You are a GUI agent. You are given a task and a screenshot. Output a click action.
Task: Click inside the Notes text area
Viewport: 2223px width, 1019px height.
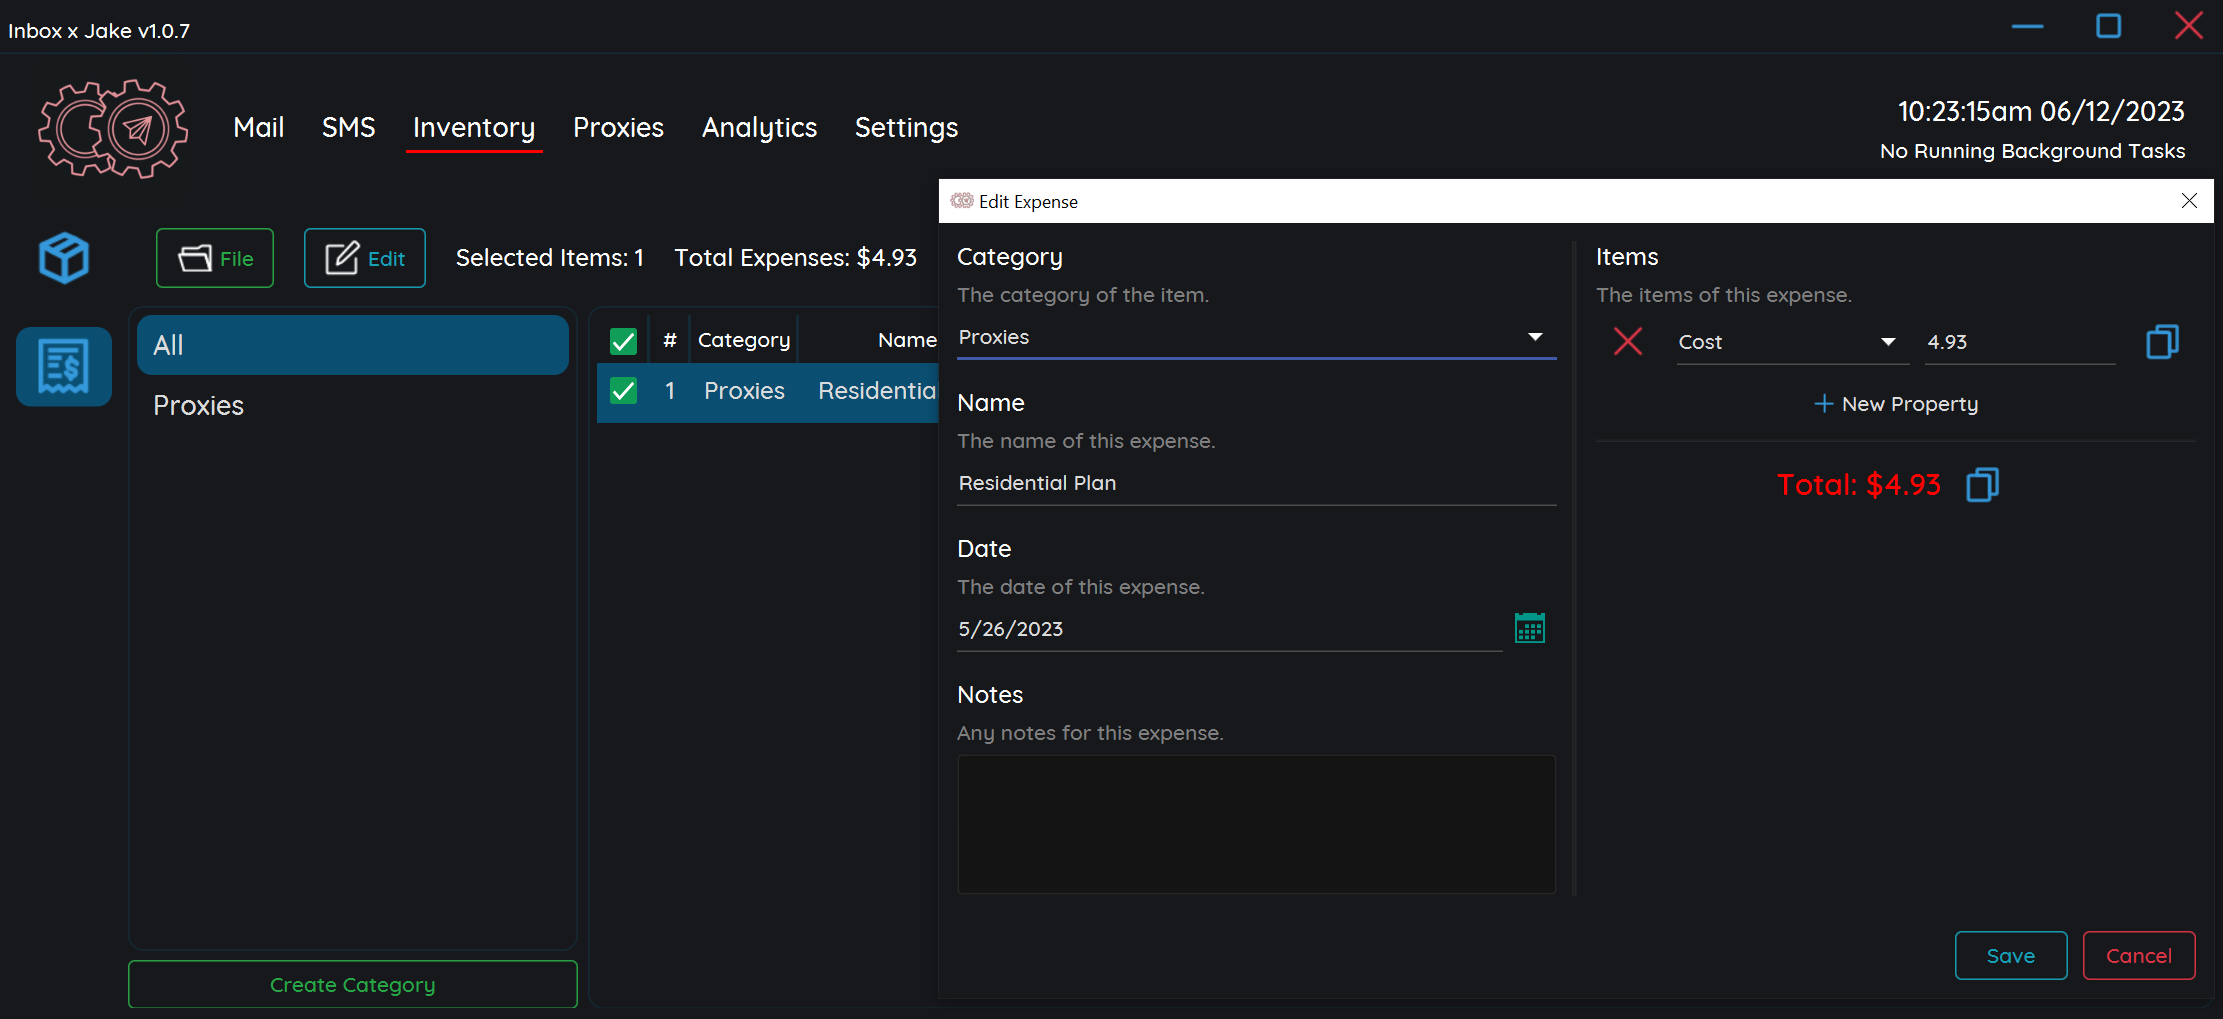pyautogui.click(x=1256, y=824)
